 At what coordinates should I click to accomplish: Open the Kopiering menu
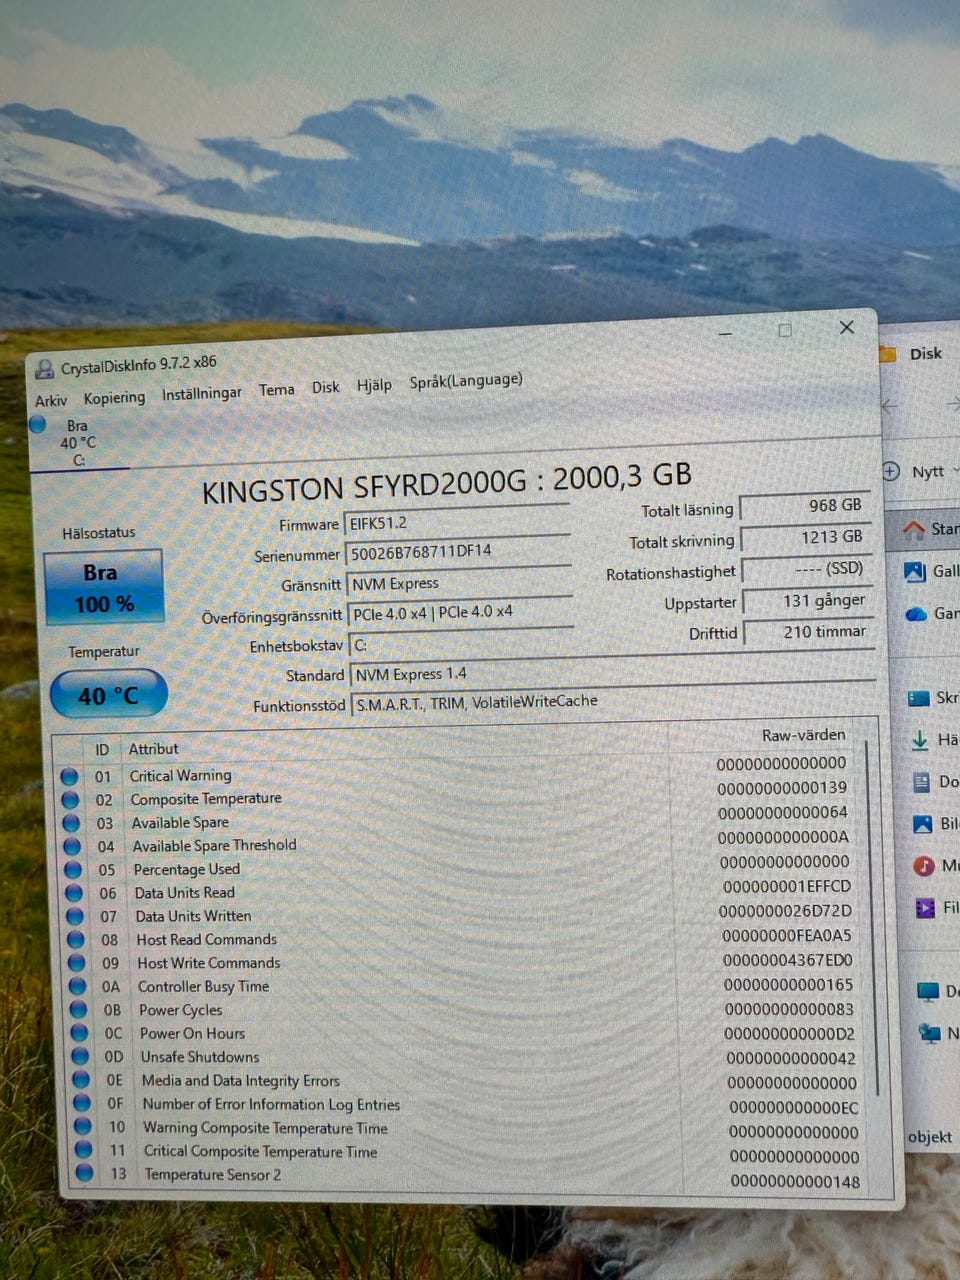pos(114,397)
